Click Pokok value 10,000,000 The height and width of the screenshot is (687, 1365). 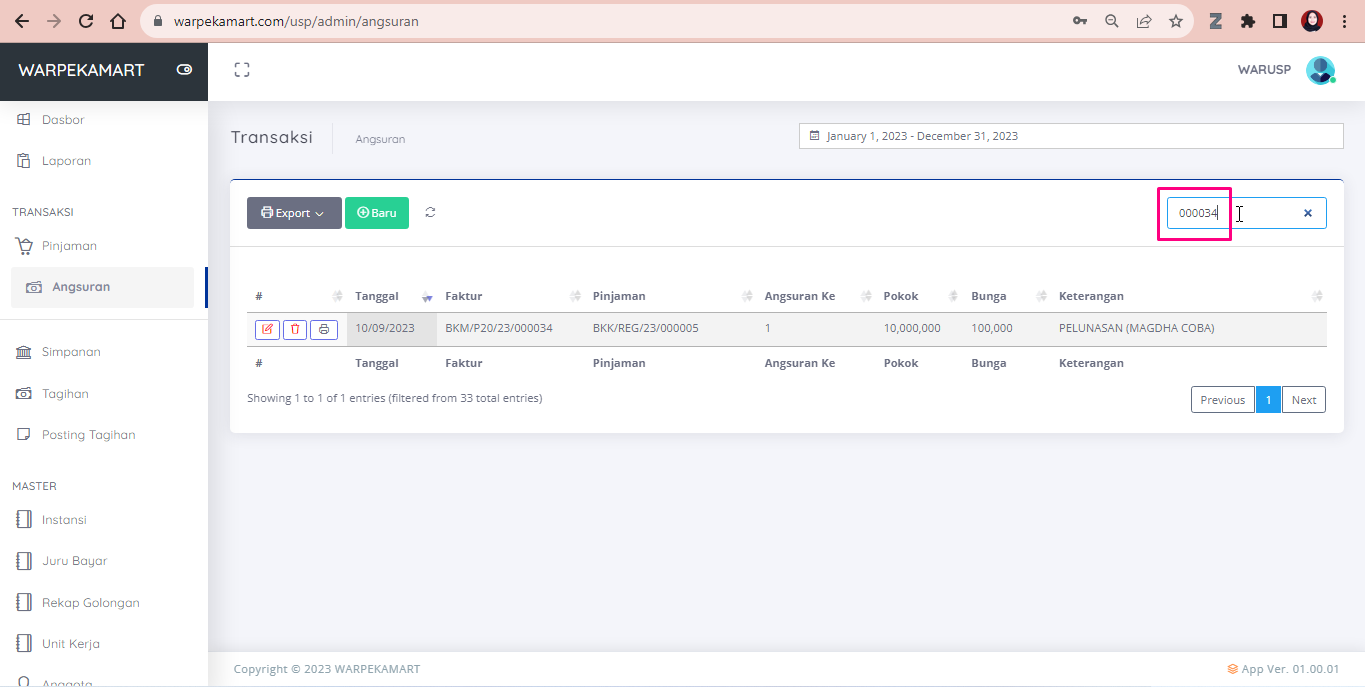pyautogui.click(x=912, y=328)
